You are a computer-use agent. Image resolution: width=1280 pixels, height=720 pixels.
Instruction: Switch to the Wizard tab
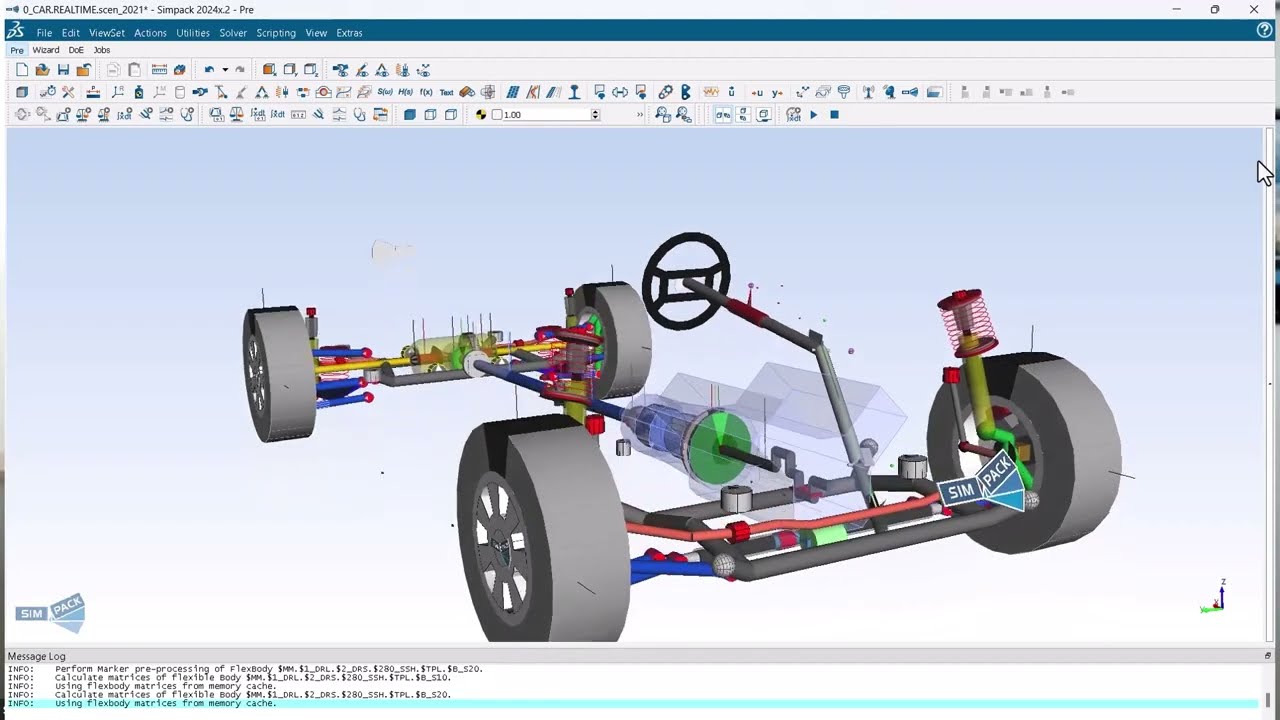click(46, 50)
